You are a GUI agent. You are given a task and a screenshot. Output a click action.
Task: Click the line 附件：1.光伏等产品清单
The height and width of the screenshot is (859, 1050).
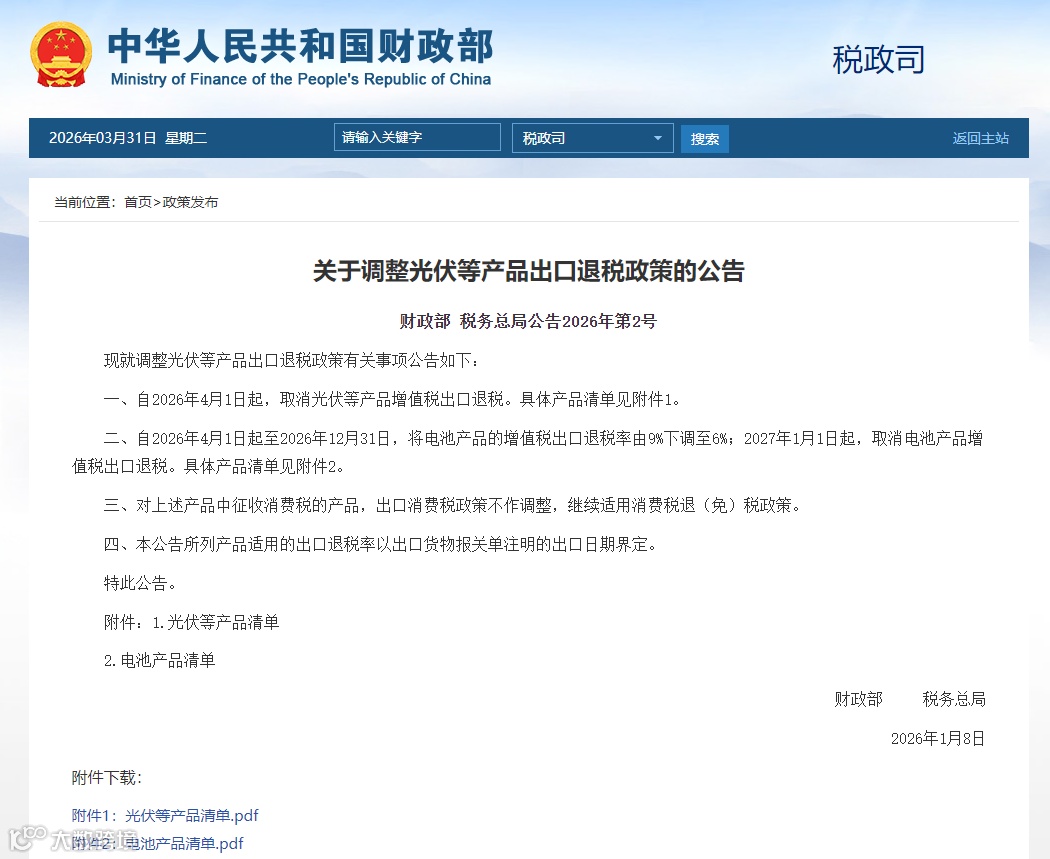[x=192, y=622]
